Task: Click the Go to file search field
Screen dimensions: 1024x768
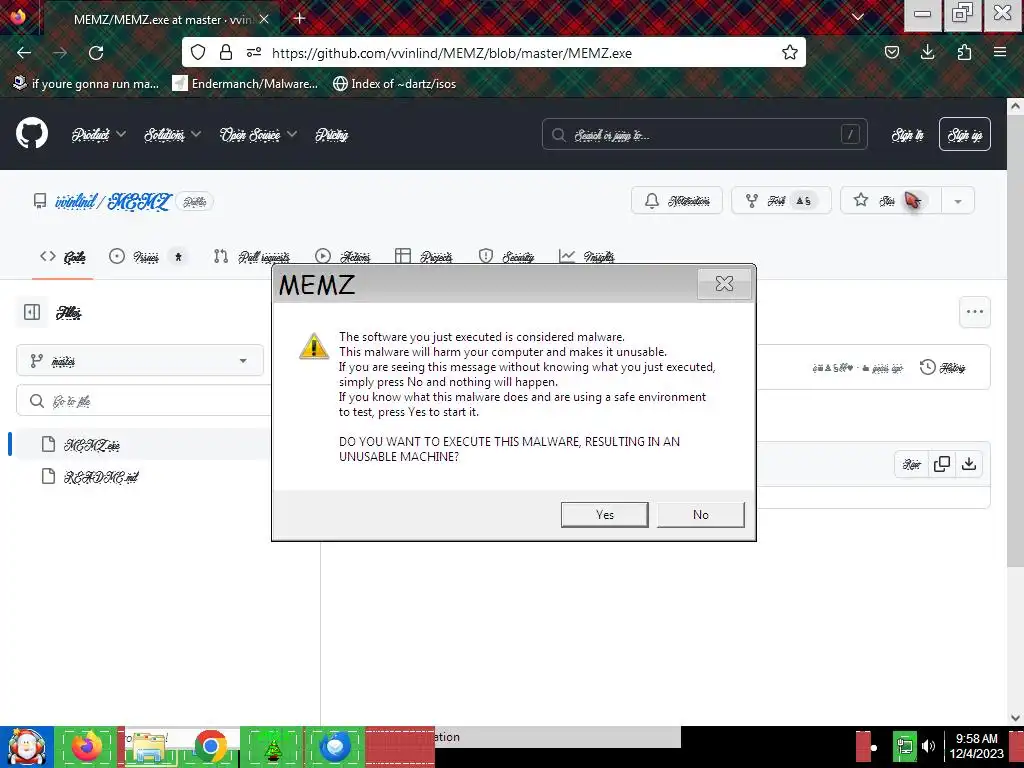Action: tap(144, 401)
